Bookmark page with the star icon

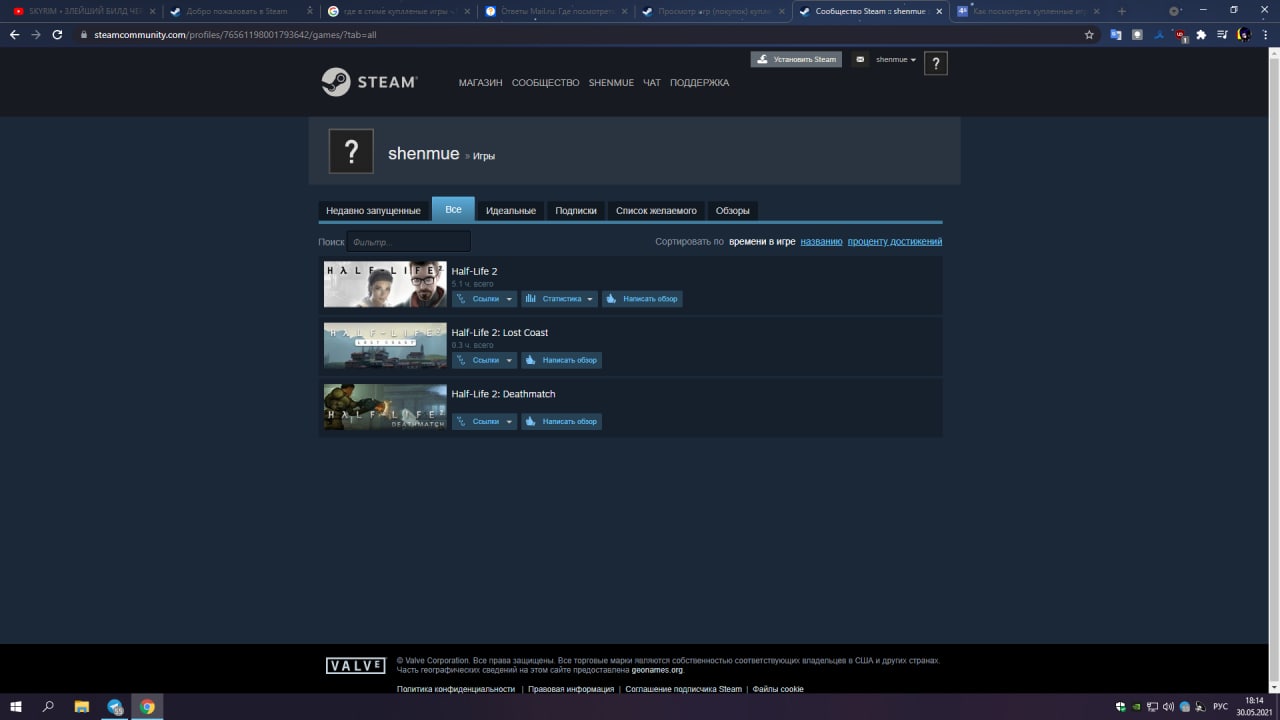pos(1089,34)
